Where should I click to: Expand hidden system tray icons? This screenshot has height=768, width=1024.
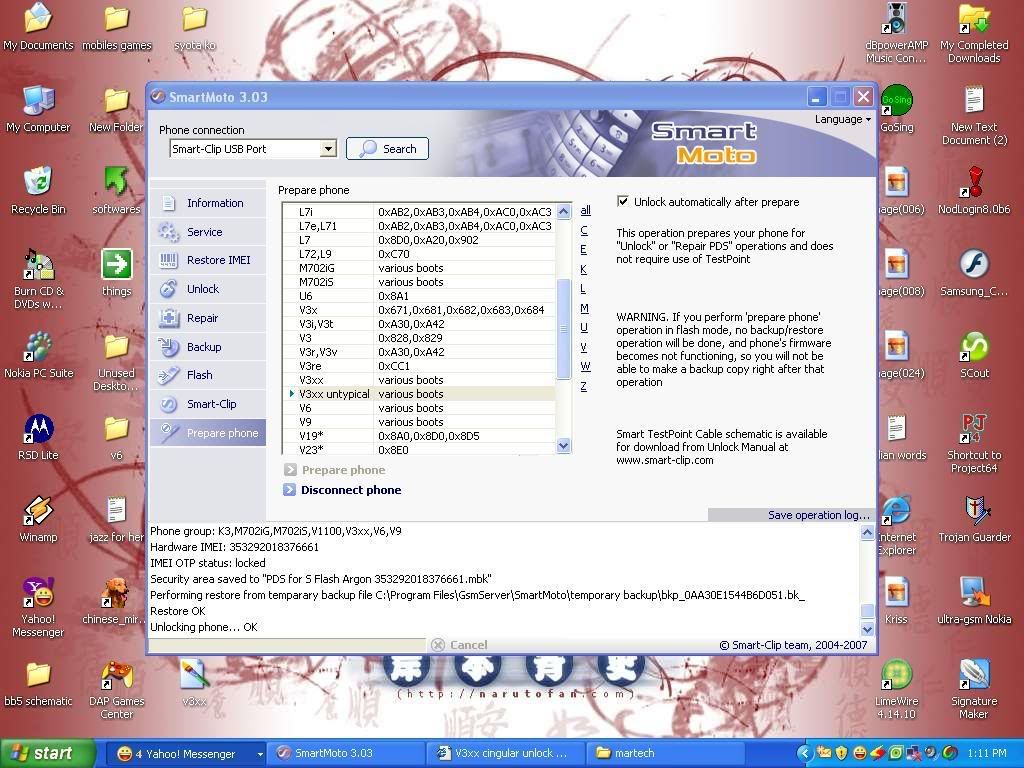[x=804, y=753]
